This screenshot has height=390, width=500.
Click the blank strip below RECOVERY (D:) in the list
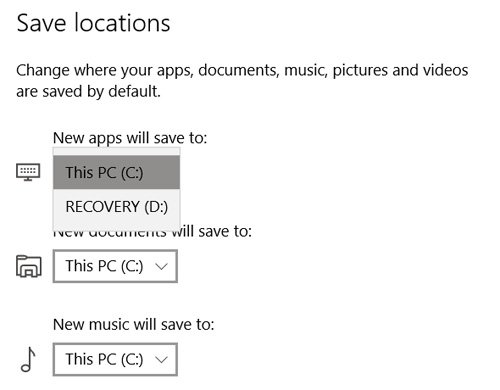(116, 227)
